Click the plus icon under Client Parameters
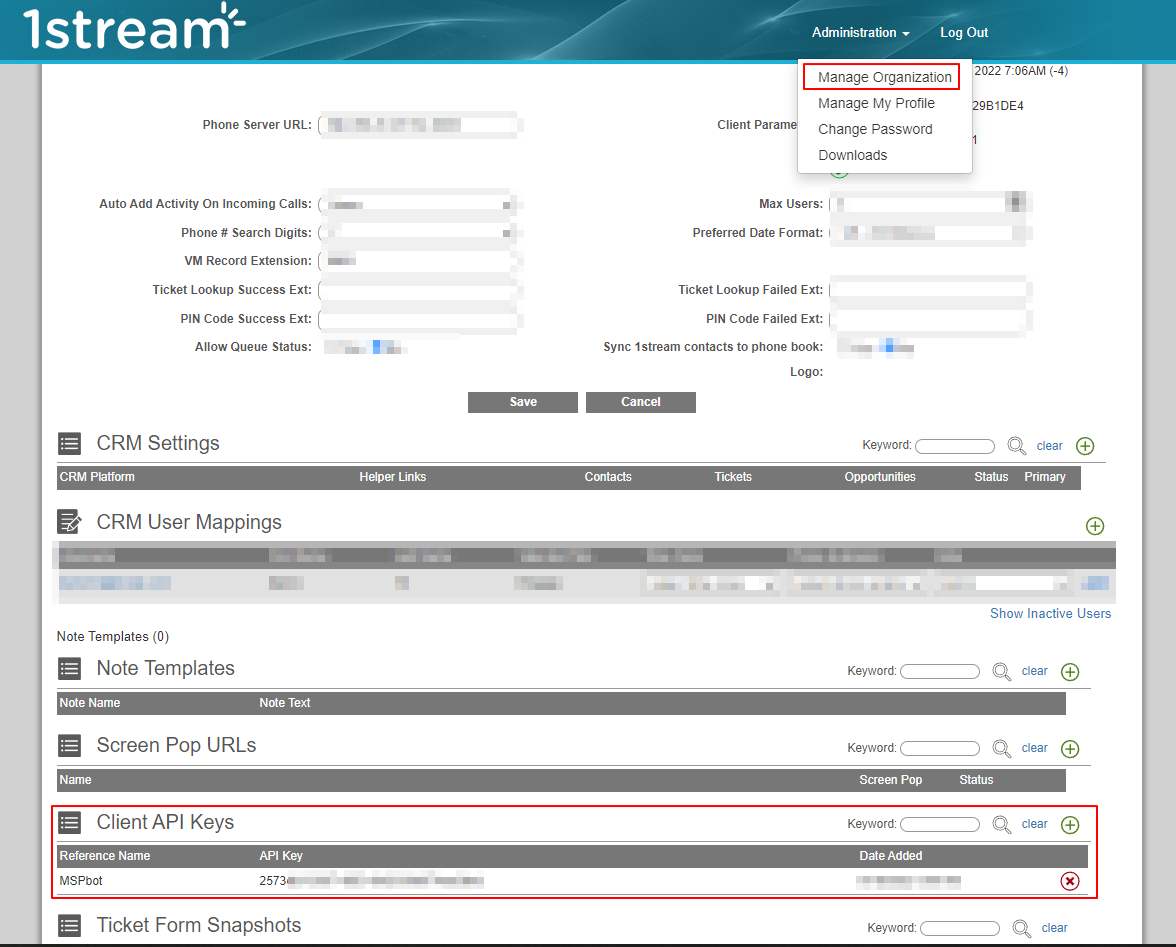This screenshot has width=1176, height=947. click(838, 169)
